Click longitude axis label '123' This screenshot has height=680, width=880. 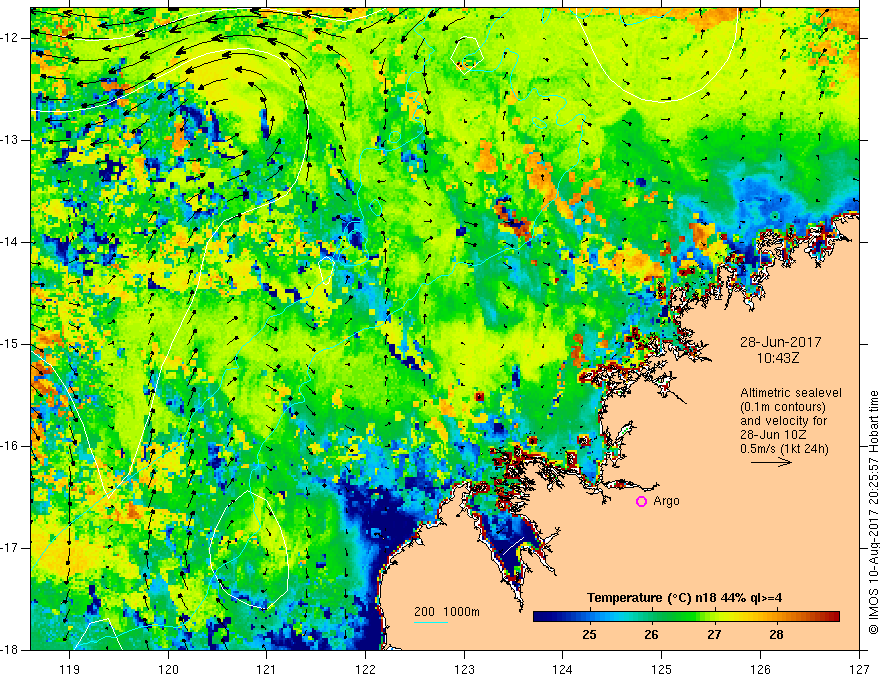pos(464,669)
